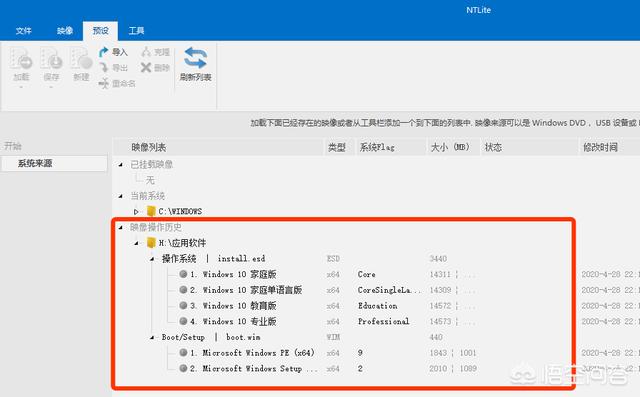Image resolution: width=640 pixels, height=397 pixels.
Task: Click the Import (导入) arrow icon
Action: [104, 52]
